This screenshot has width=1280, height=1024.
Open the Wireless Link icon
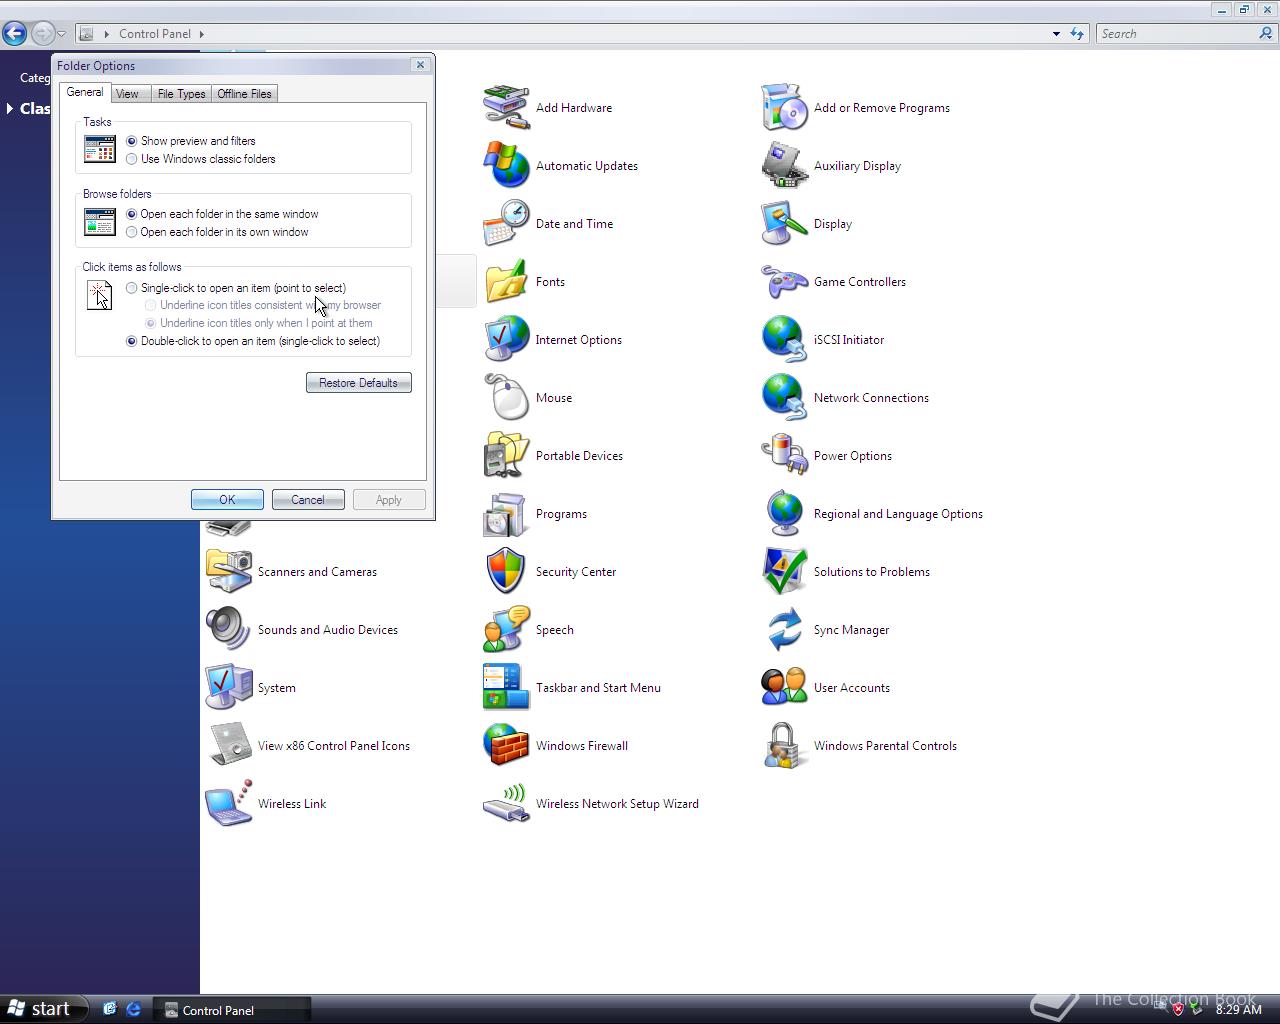tap(228, 804)
